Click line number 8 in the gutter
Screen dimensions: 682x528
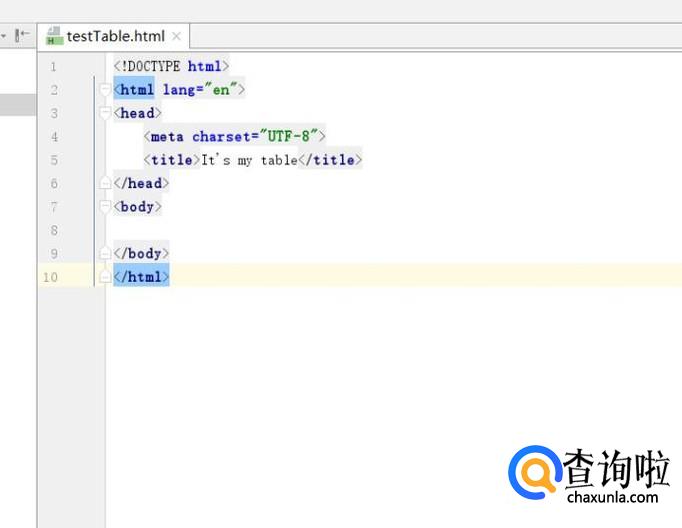pyautogui.click(x=54, y=230)
